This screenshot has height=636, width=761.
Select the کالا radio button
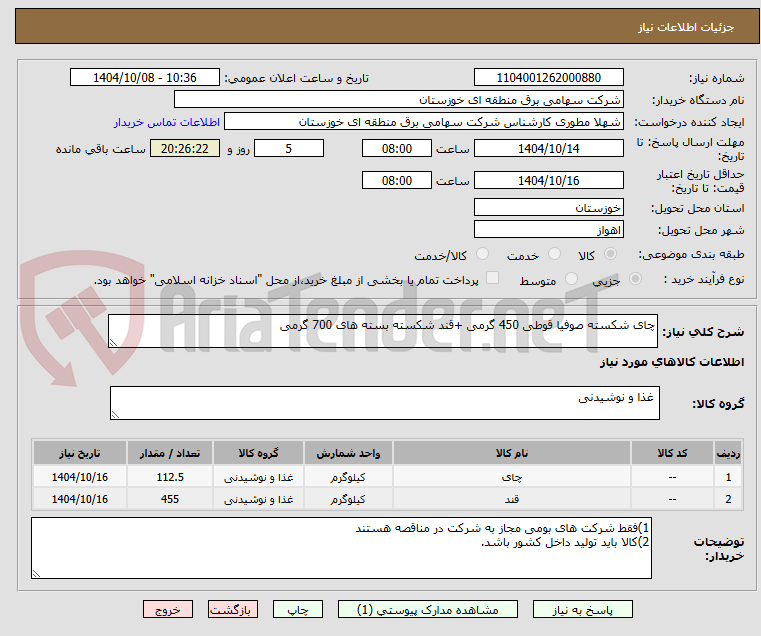[x=611, y=254]
